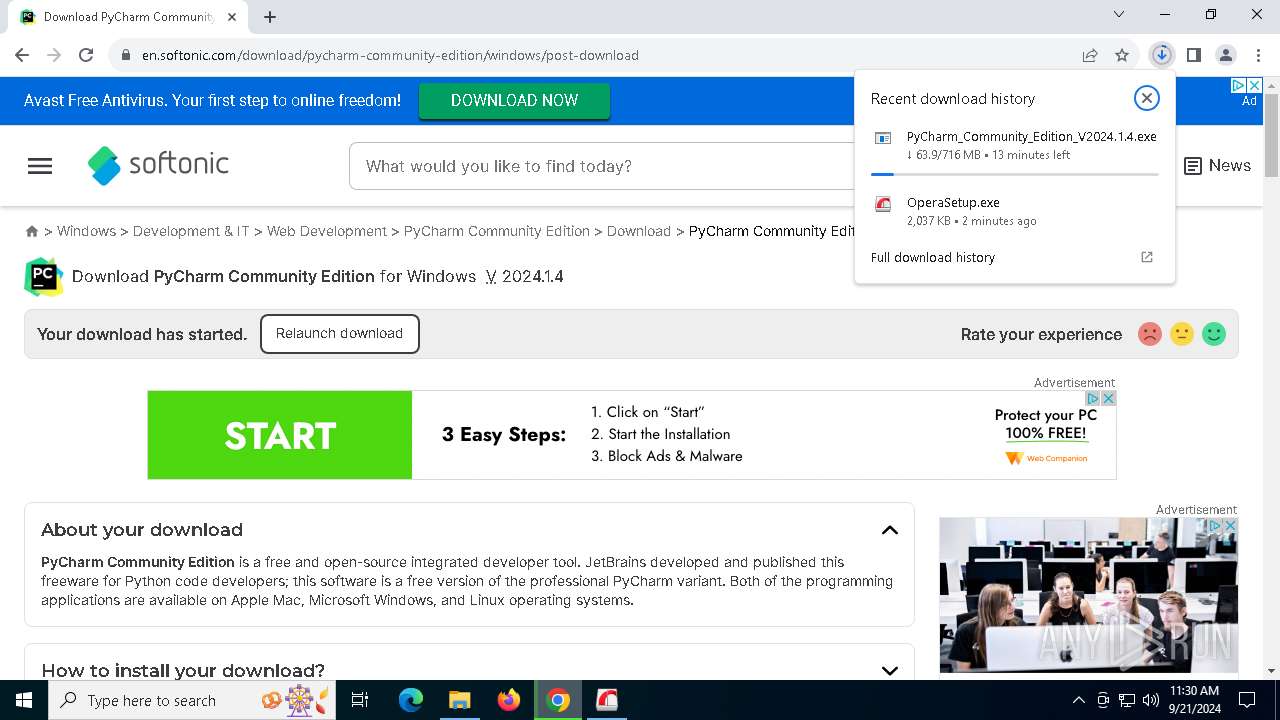Open the News section icon
Viewport: 1280px width, 720px height.
(1193, 166)
